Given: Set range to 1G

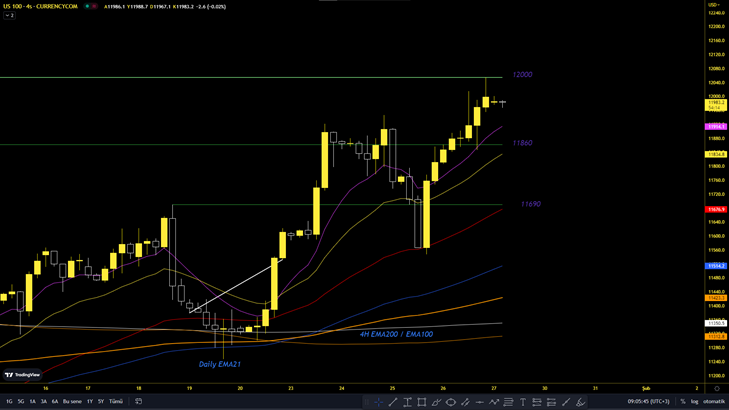Looking at the screenshot, I should click(9, 401).
